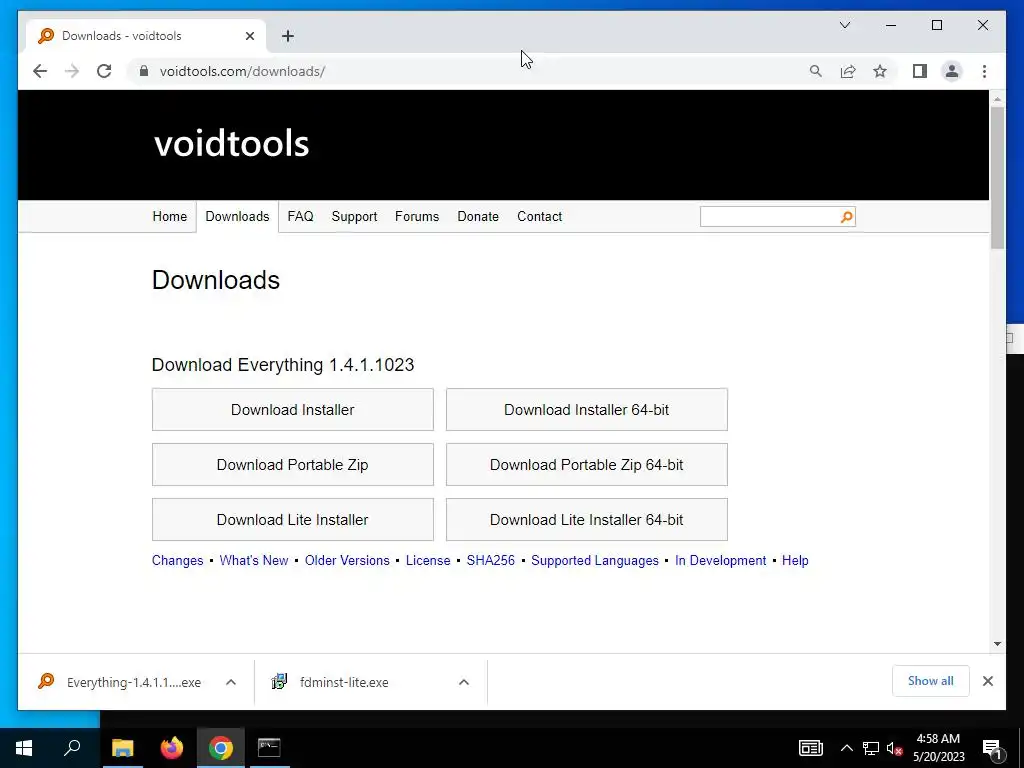Open the Chrome three-dot menu
This screenshot has width=1024, height=768.
click(984, 71)
